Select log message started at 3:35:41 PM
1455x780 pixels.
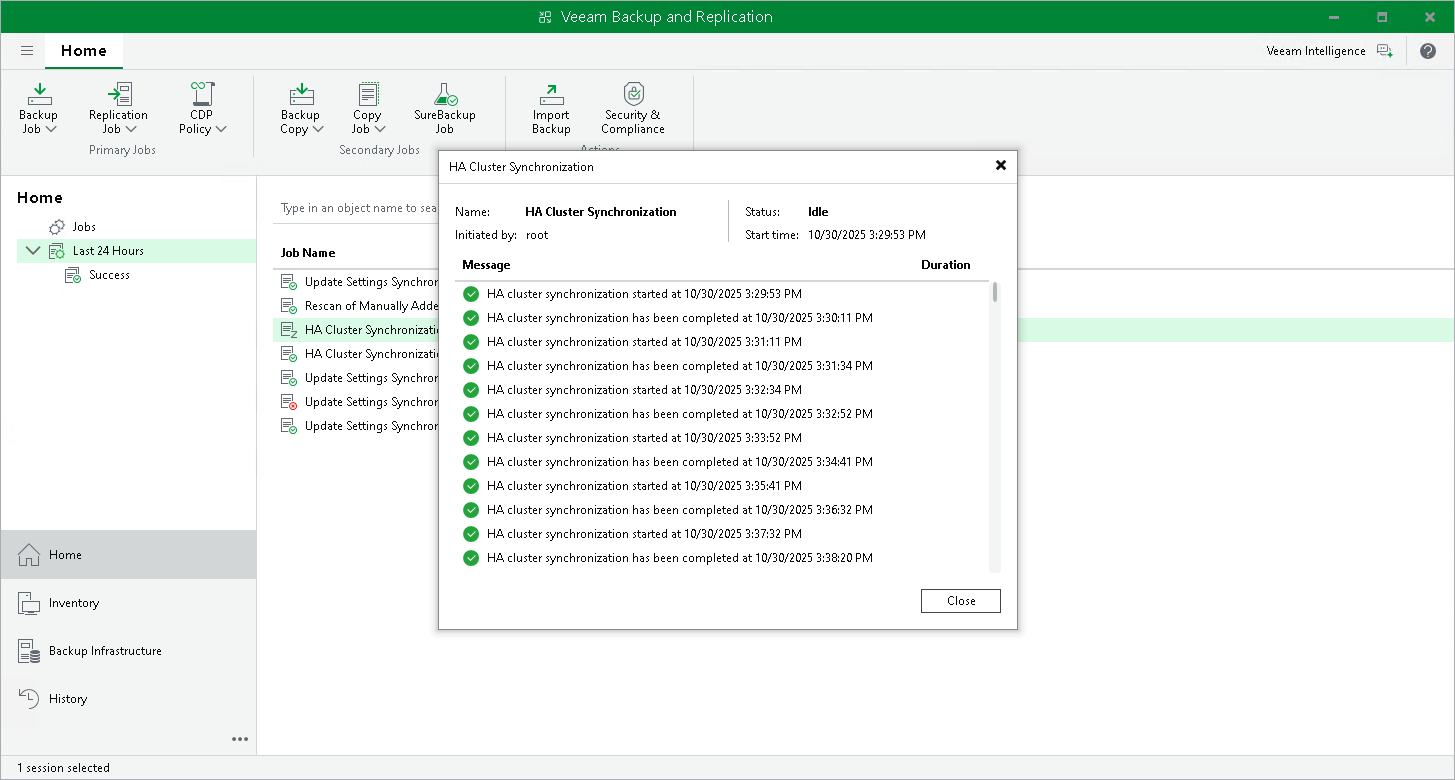click(x=644, y=486)
